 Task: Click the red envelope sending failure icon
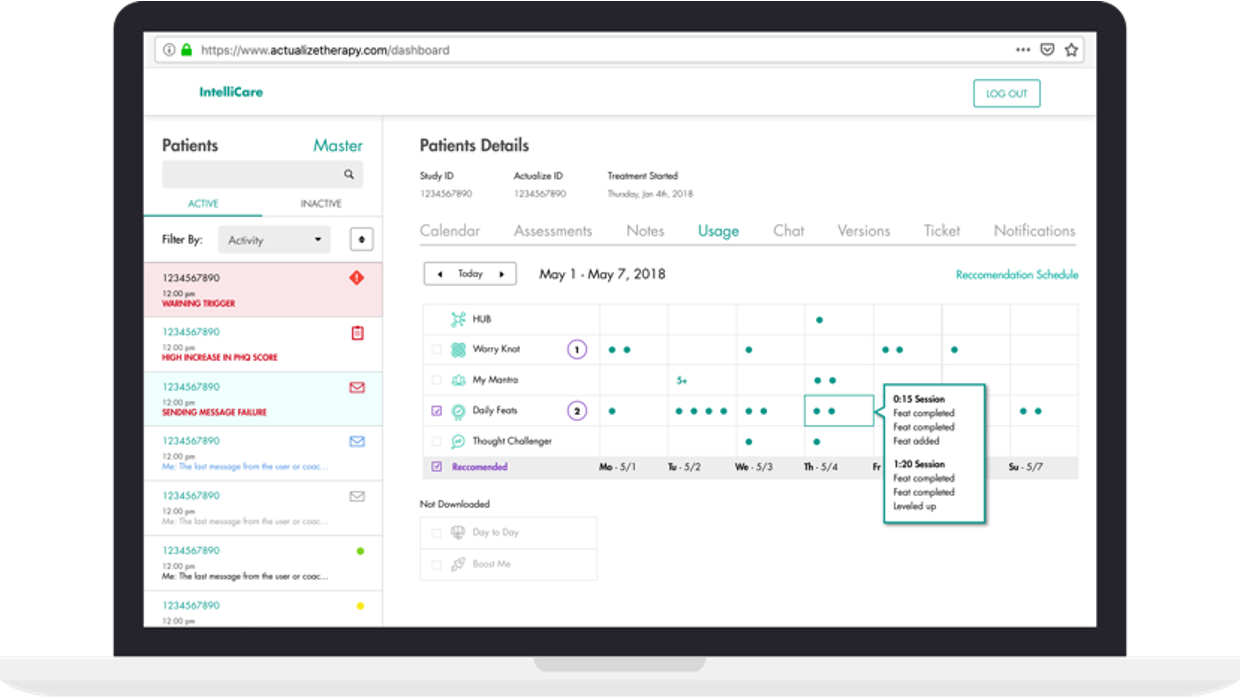pyautogui.click(x=357, y=387)
